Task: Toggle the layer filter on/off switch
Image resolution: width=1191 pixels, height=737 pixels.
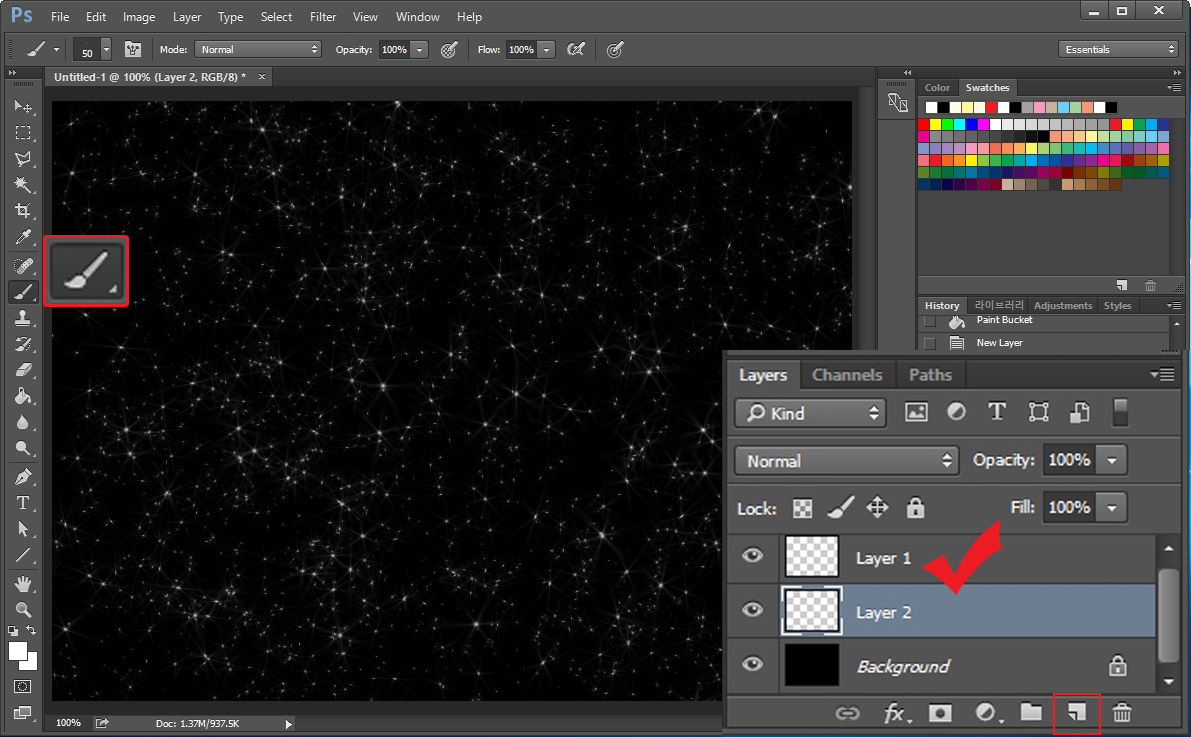Action: pos(1120,413)
